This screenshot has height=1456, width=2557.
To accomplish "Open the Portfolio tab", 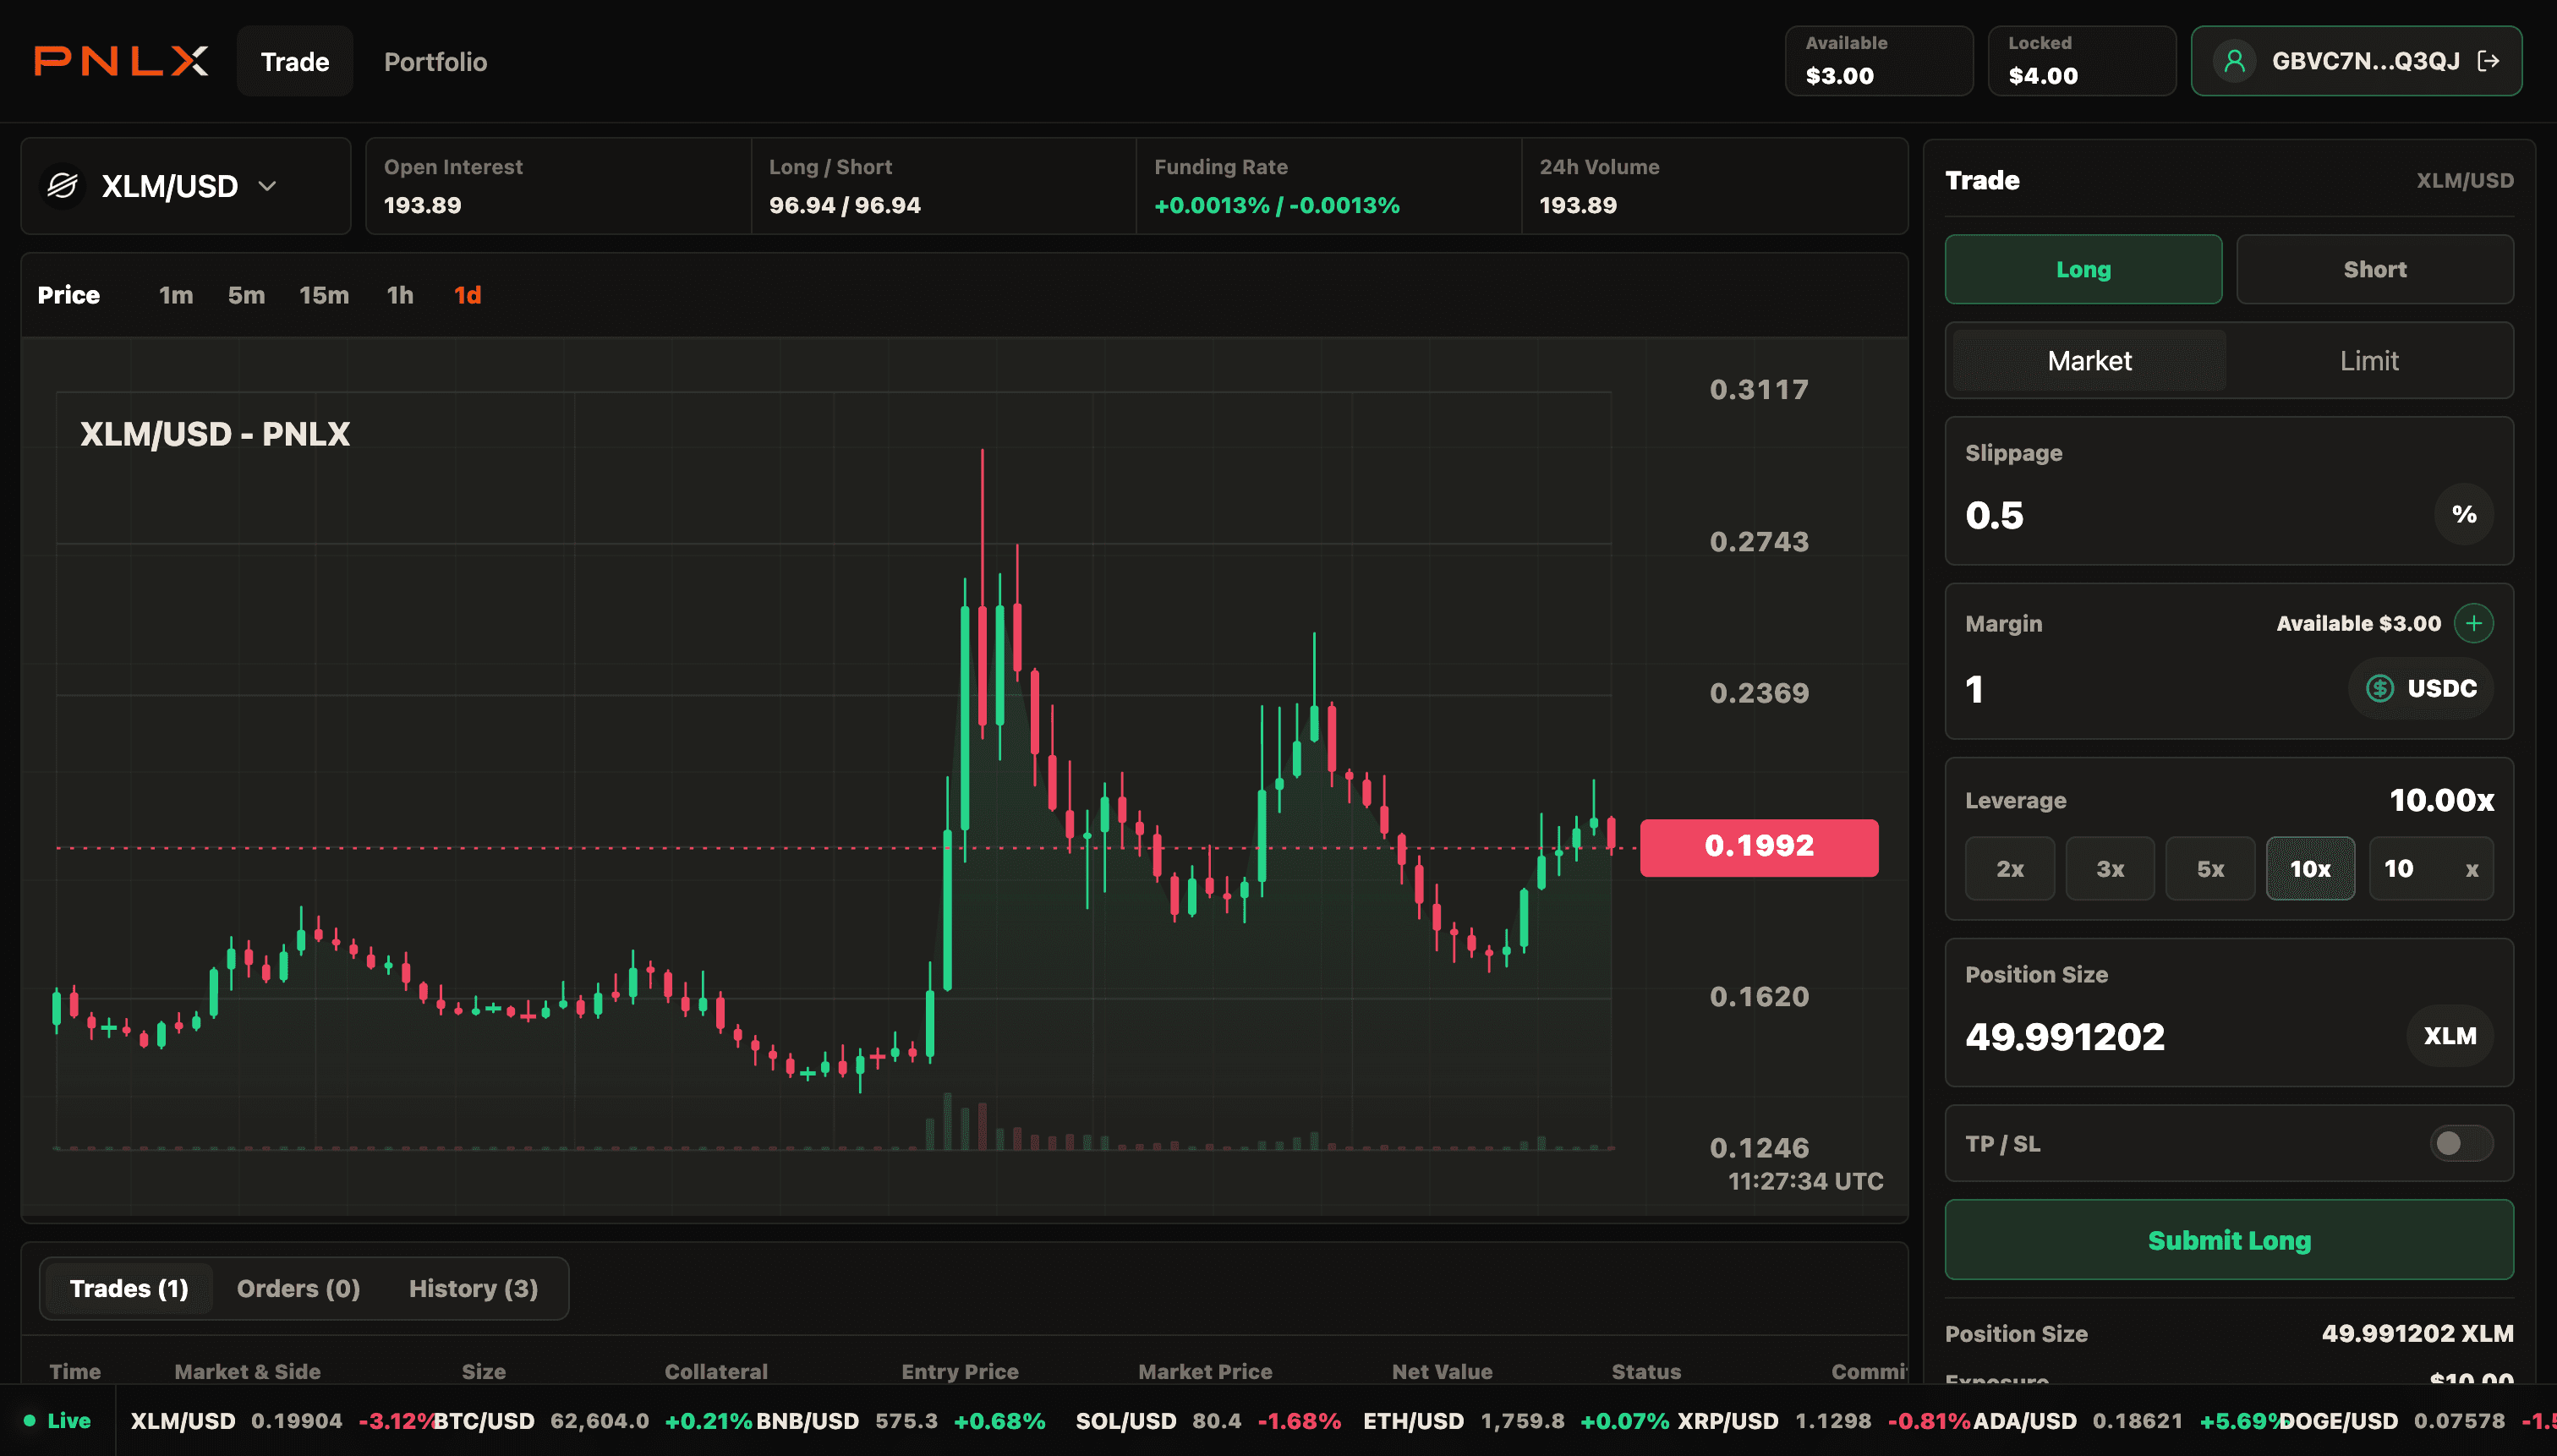I will pos(435,62).
